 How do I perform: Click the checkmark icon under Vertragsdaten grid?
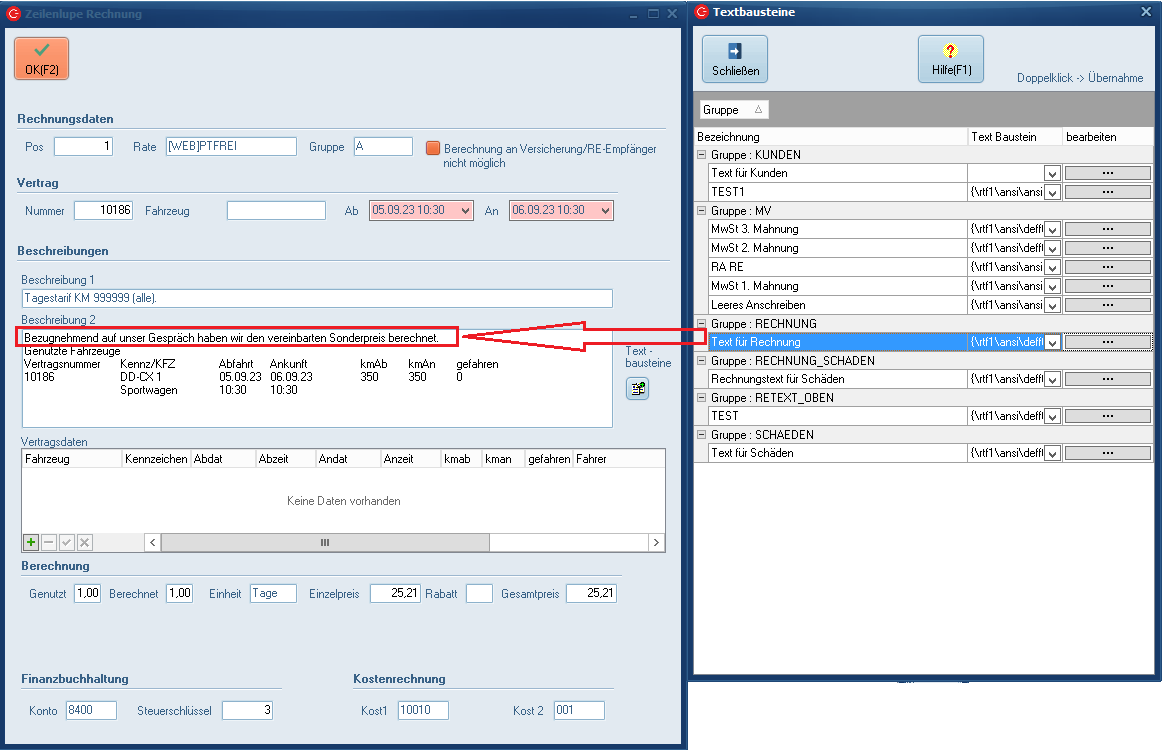[x=67, y=542]
